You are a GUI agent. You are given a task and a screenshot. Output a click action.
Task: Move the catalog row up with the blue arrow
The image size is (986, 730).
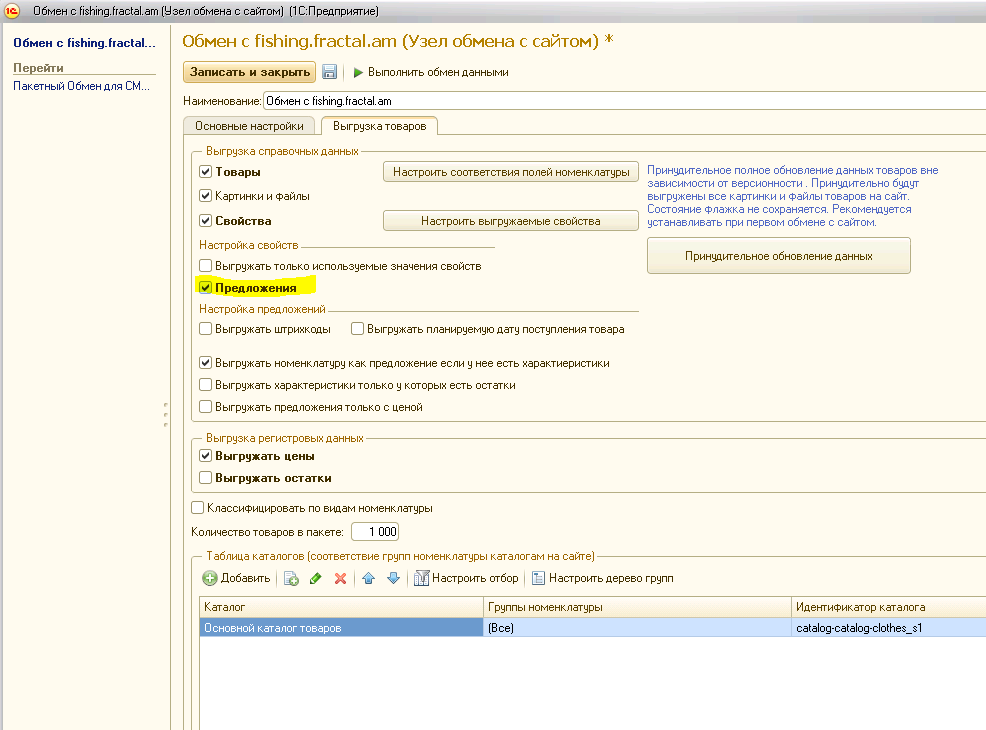[x=369, y=578]
